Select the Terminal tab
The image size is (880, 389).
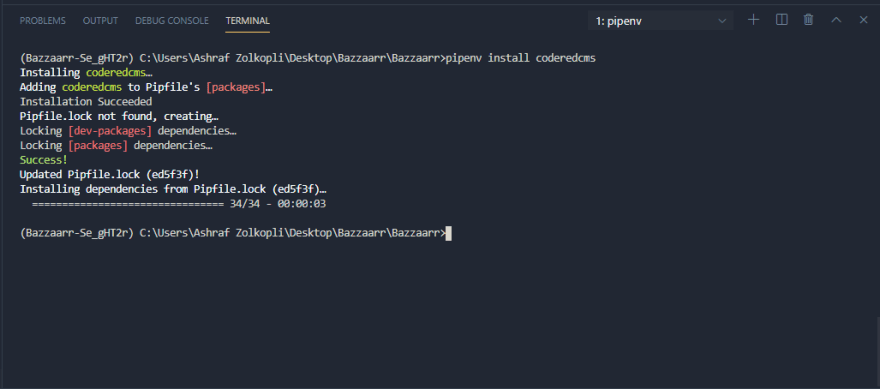click(248, 21)
